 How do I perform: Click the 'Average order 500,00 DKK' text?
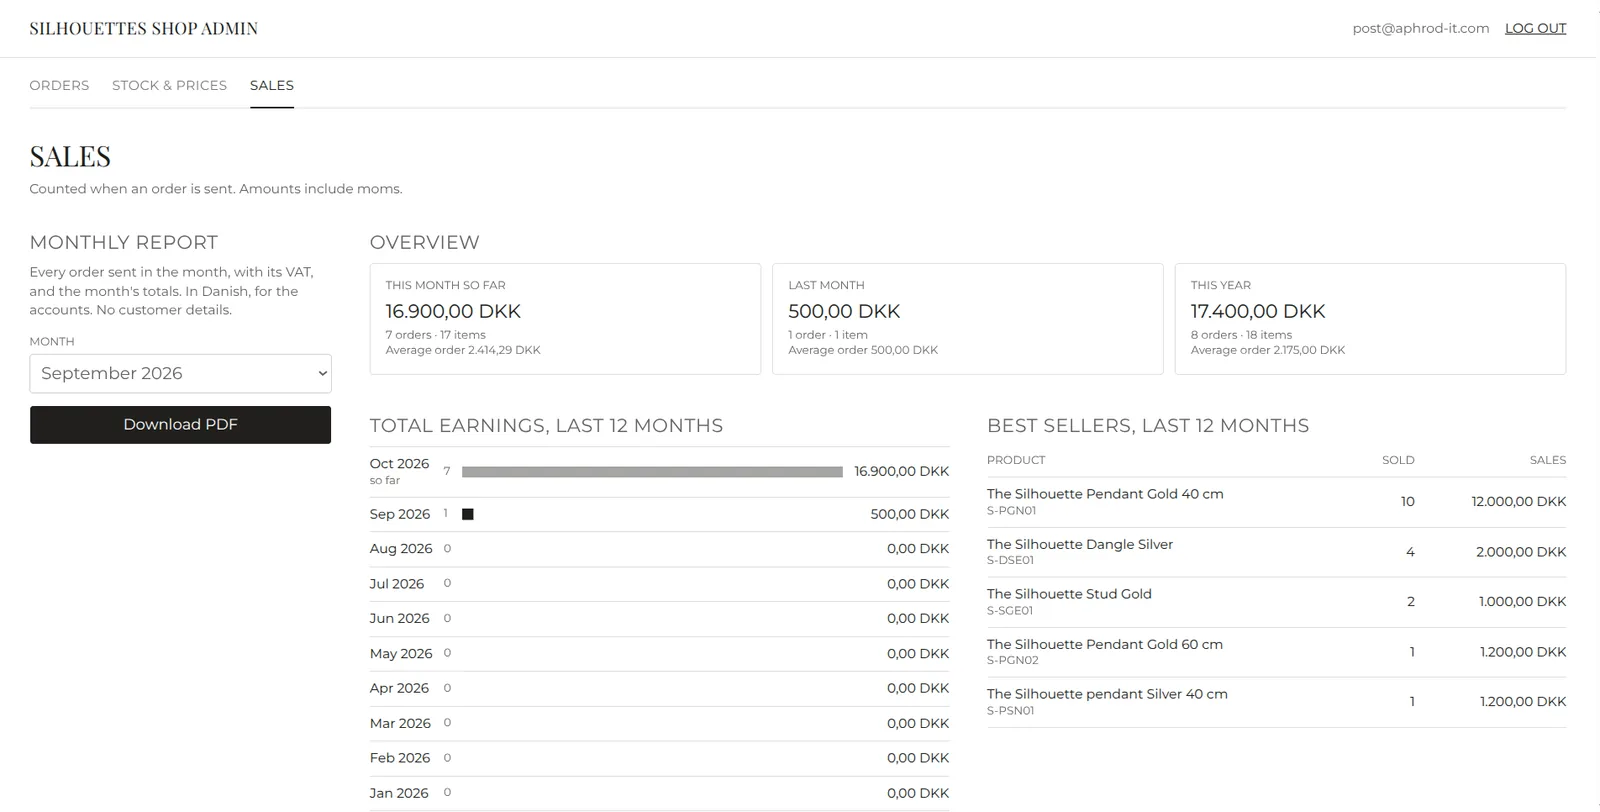(863, 350)
